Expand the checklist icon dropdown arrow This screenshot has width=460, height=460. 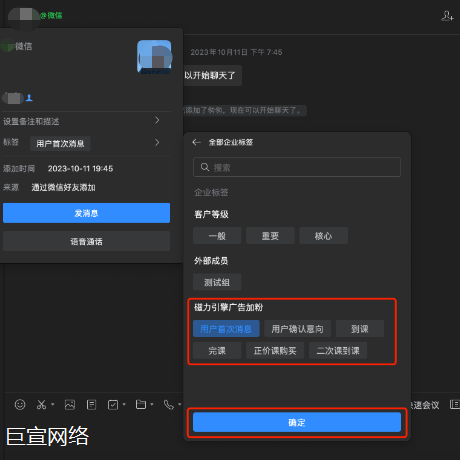click(x=124, y=404)
